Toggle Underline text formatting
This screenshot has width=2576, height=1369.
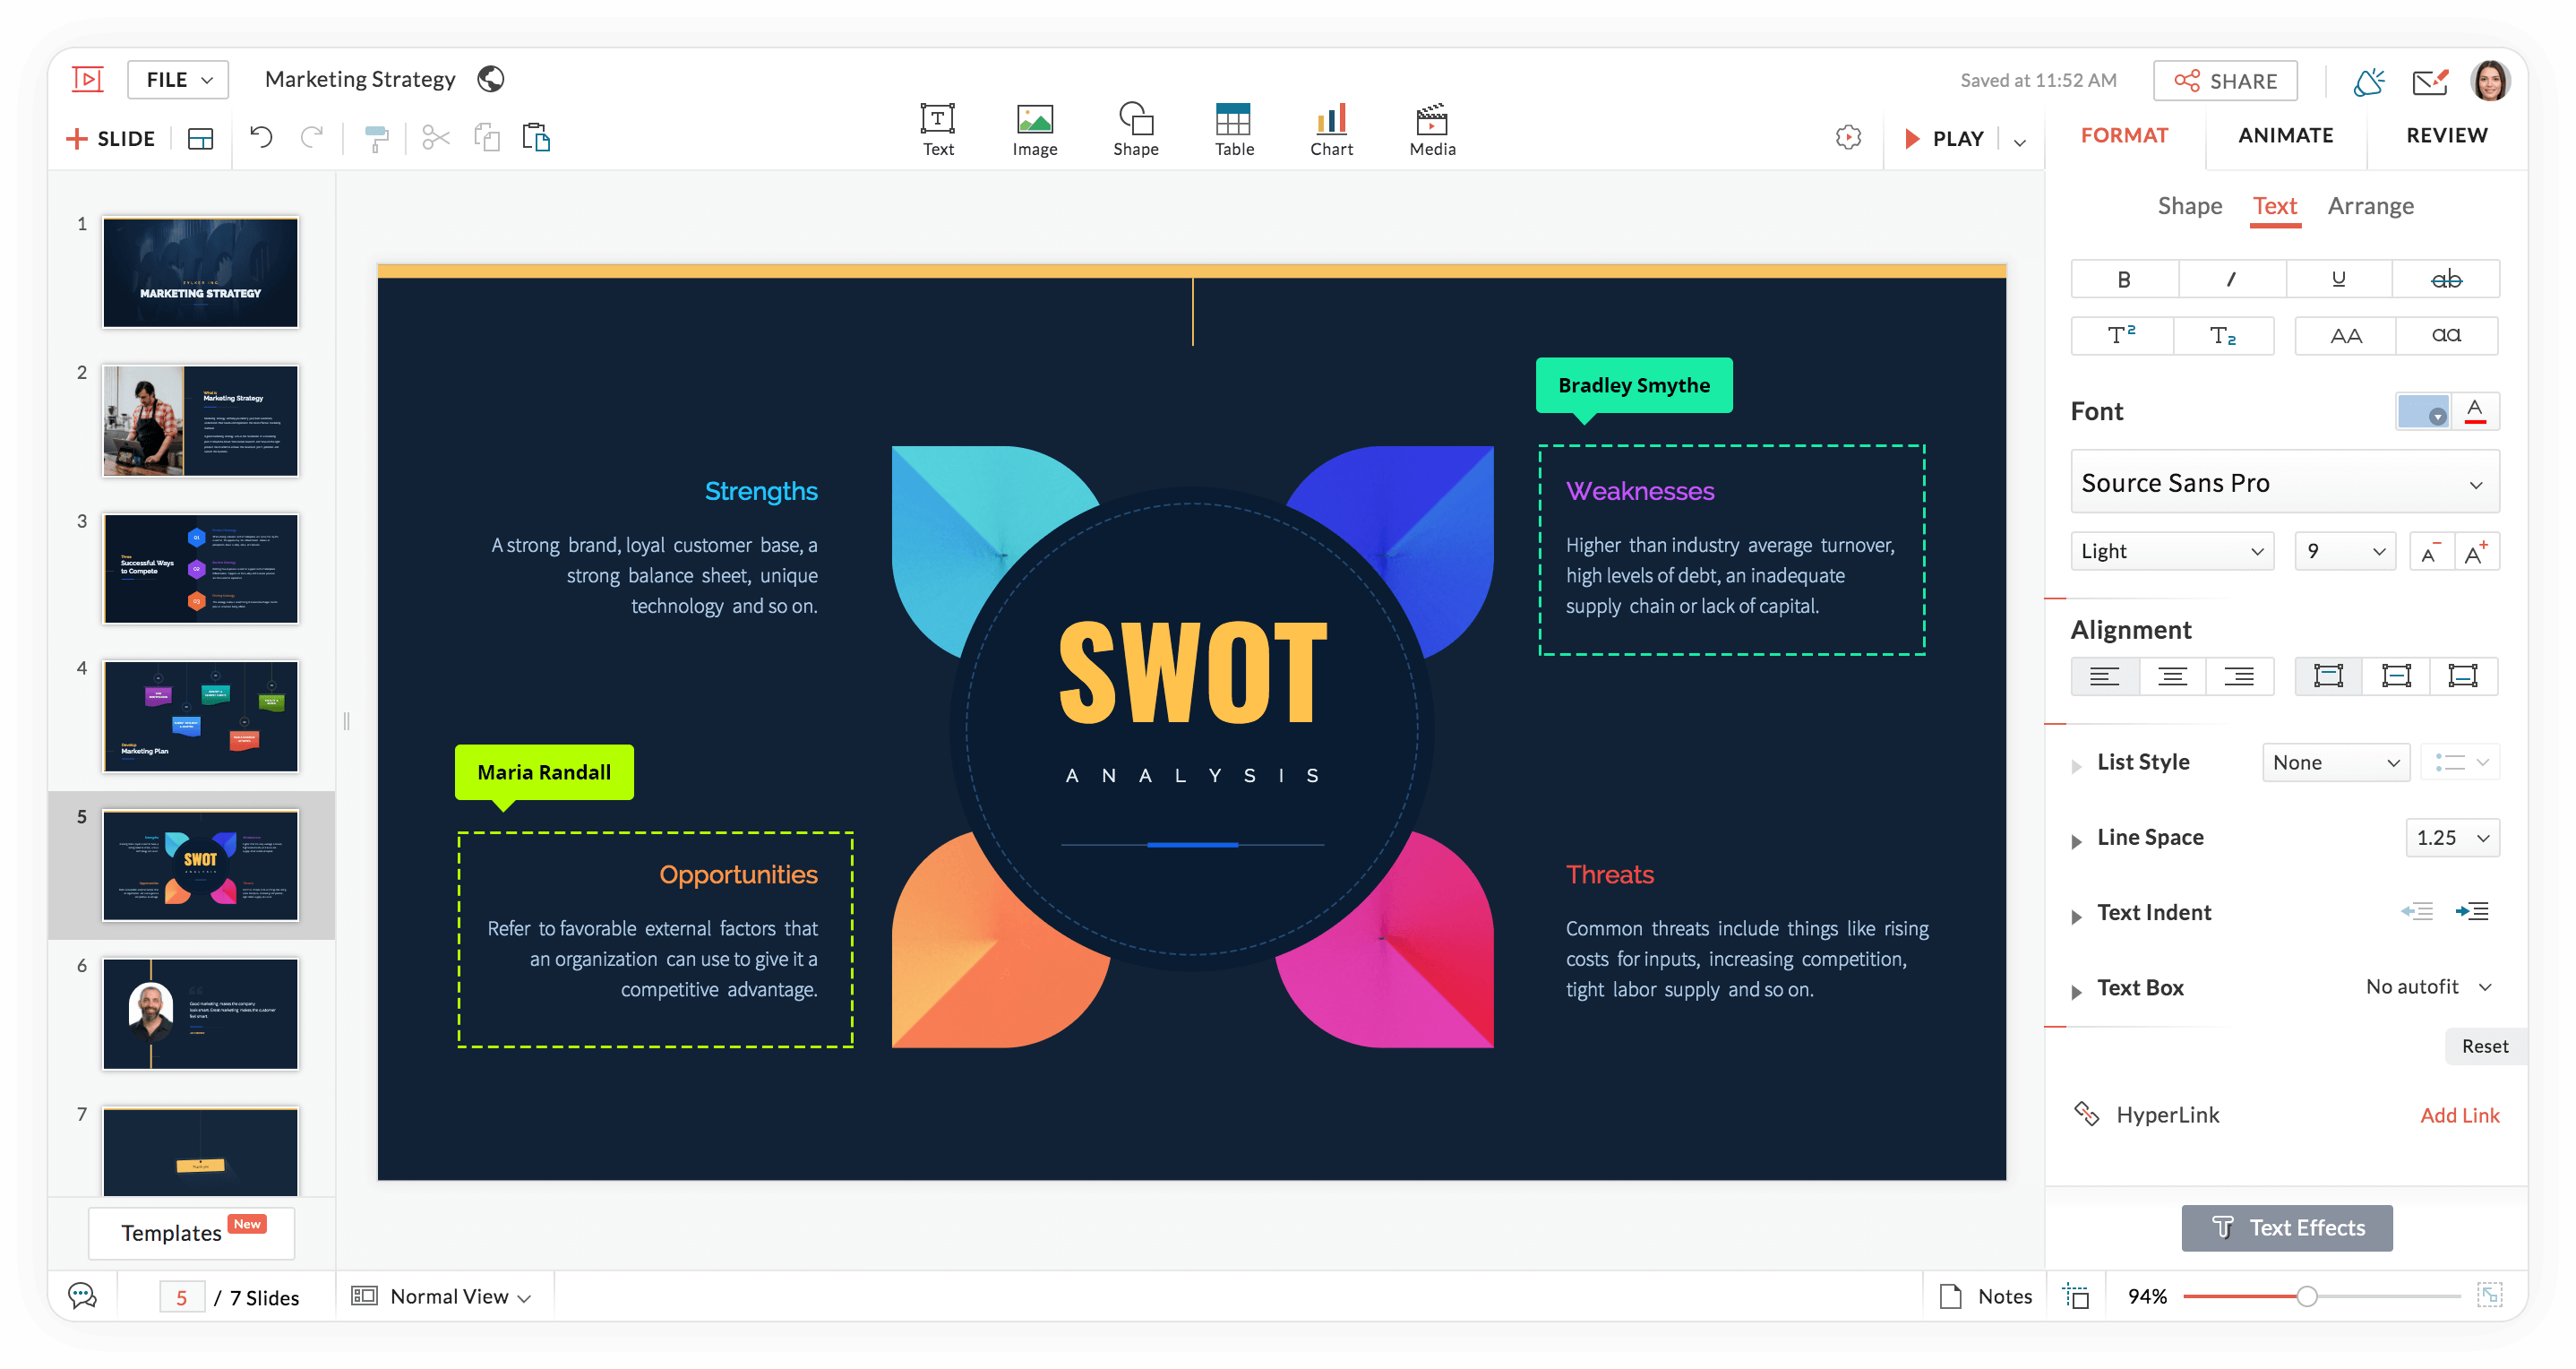(2338, 279)
